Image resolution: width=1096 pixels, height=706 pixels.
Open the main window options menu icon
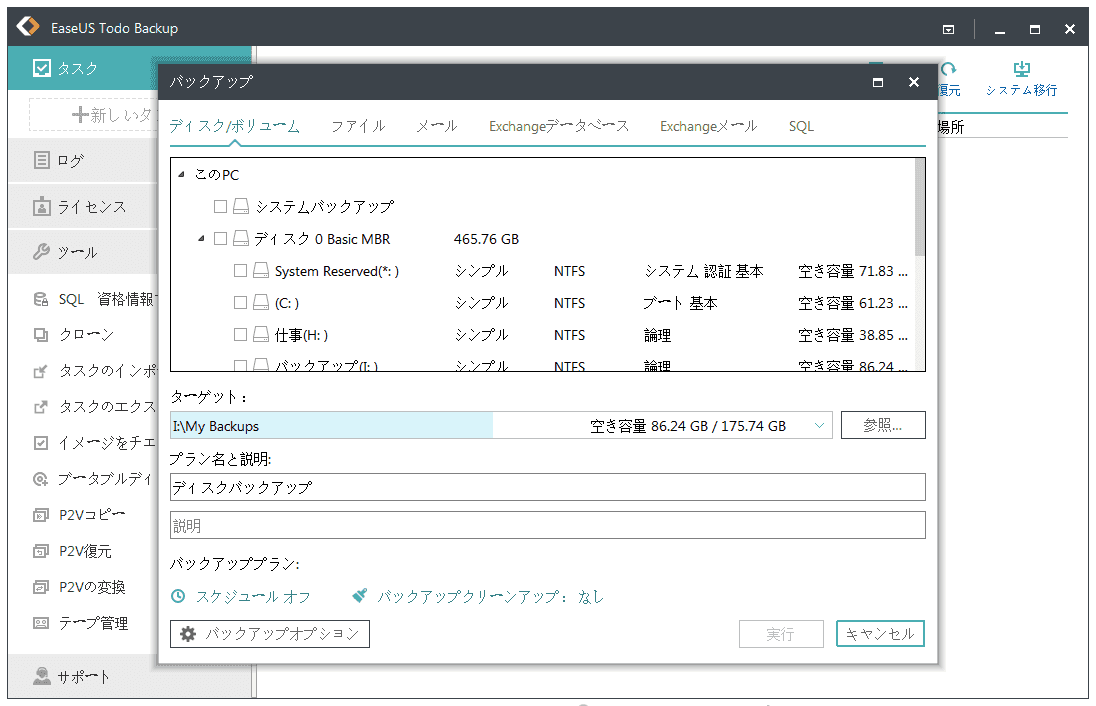click(x=949, y=29)
